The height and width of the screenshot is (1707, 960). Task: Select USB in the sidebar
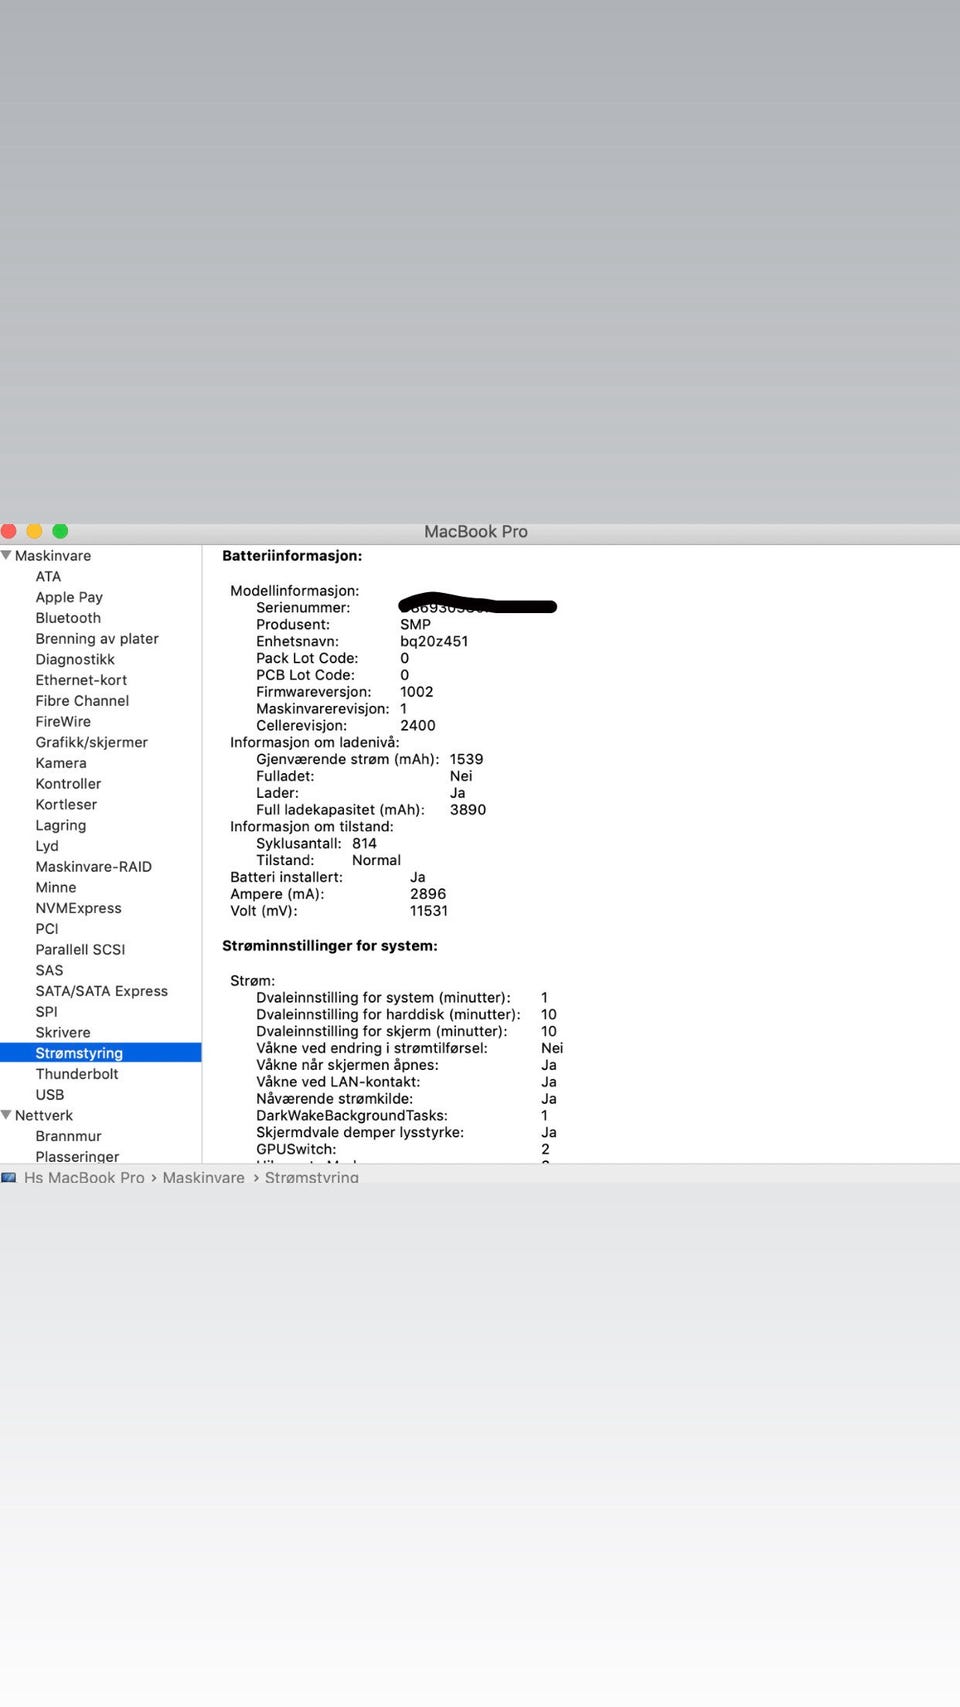click(50, 1095)
